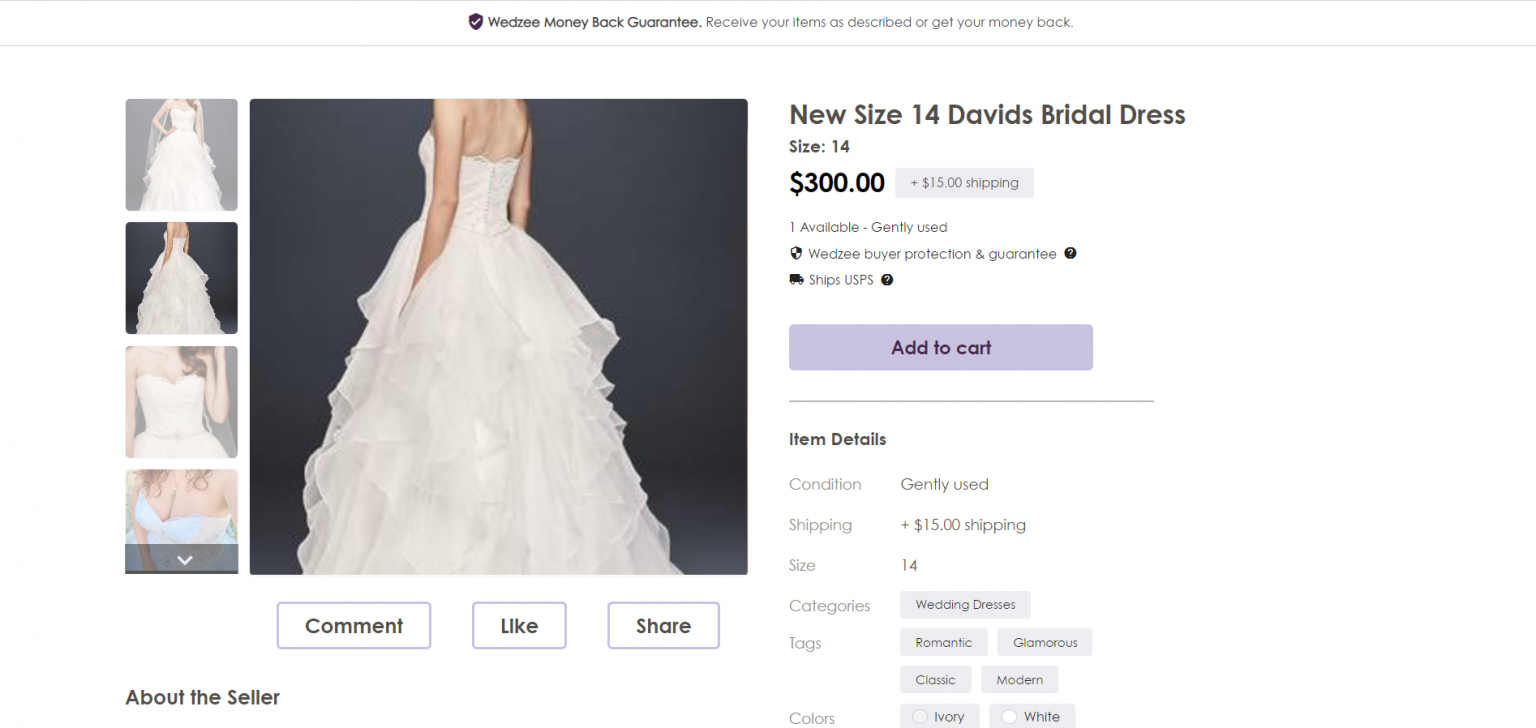Image resolution: width=1536 pixels, height=728 pixels.
Task: Like this wedding dress listing
Action: point(519,625)
